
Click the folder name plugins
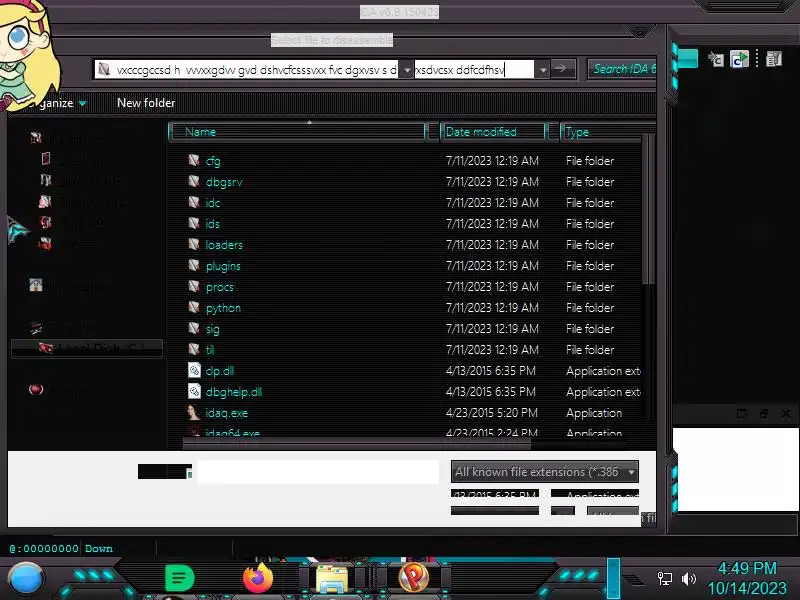click(x=223, y=266)
